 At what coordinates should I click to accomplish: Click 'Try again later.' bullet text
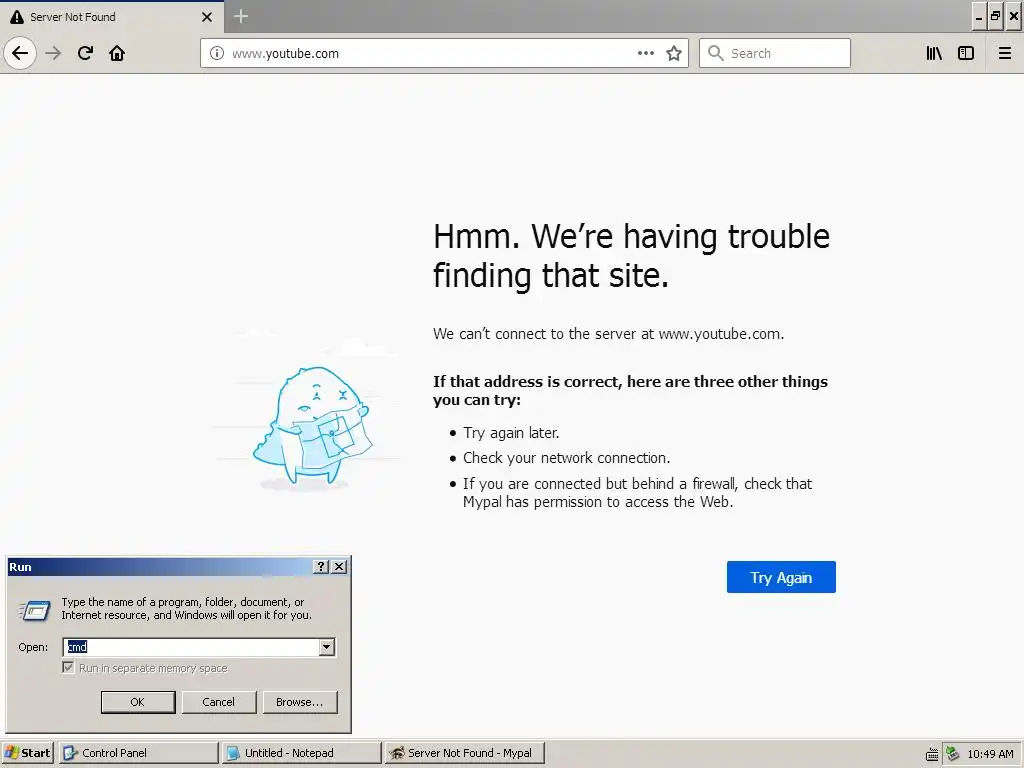pos(511,433)
